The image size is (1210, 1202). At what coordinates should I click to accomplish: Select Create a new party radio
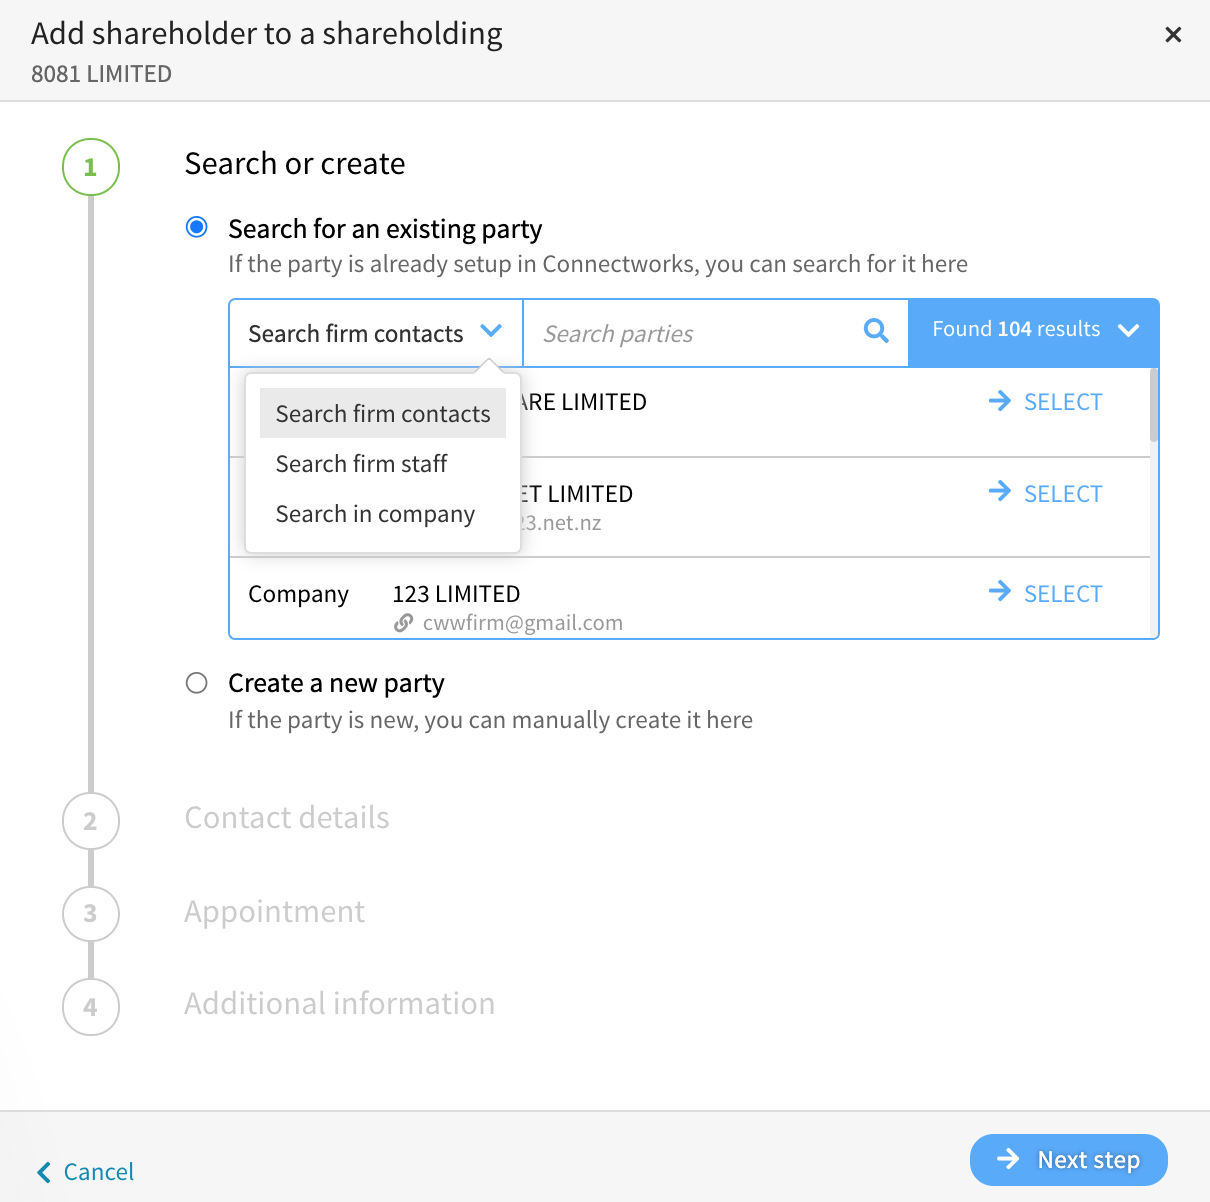(x=197, y=683)
